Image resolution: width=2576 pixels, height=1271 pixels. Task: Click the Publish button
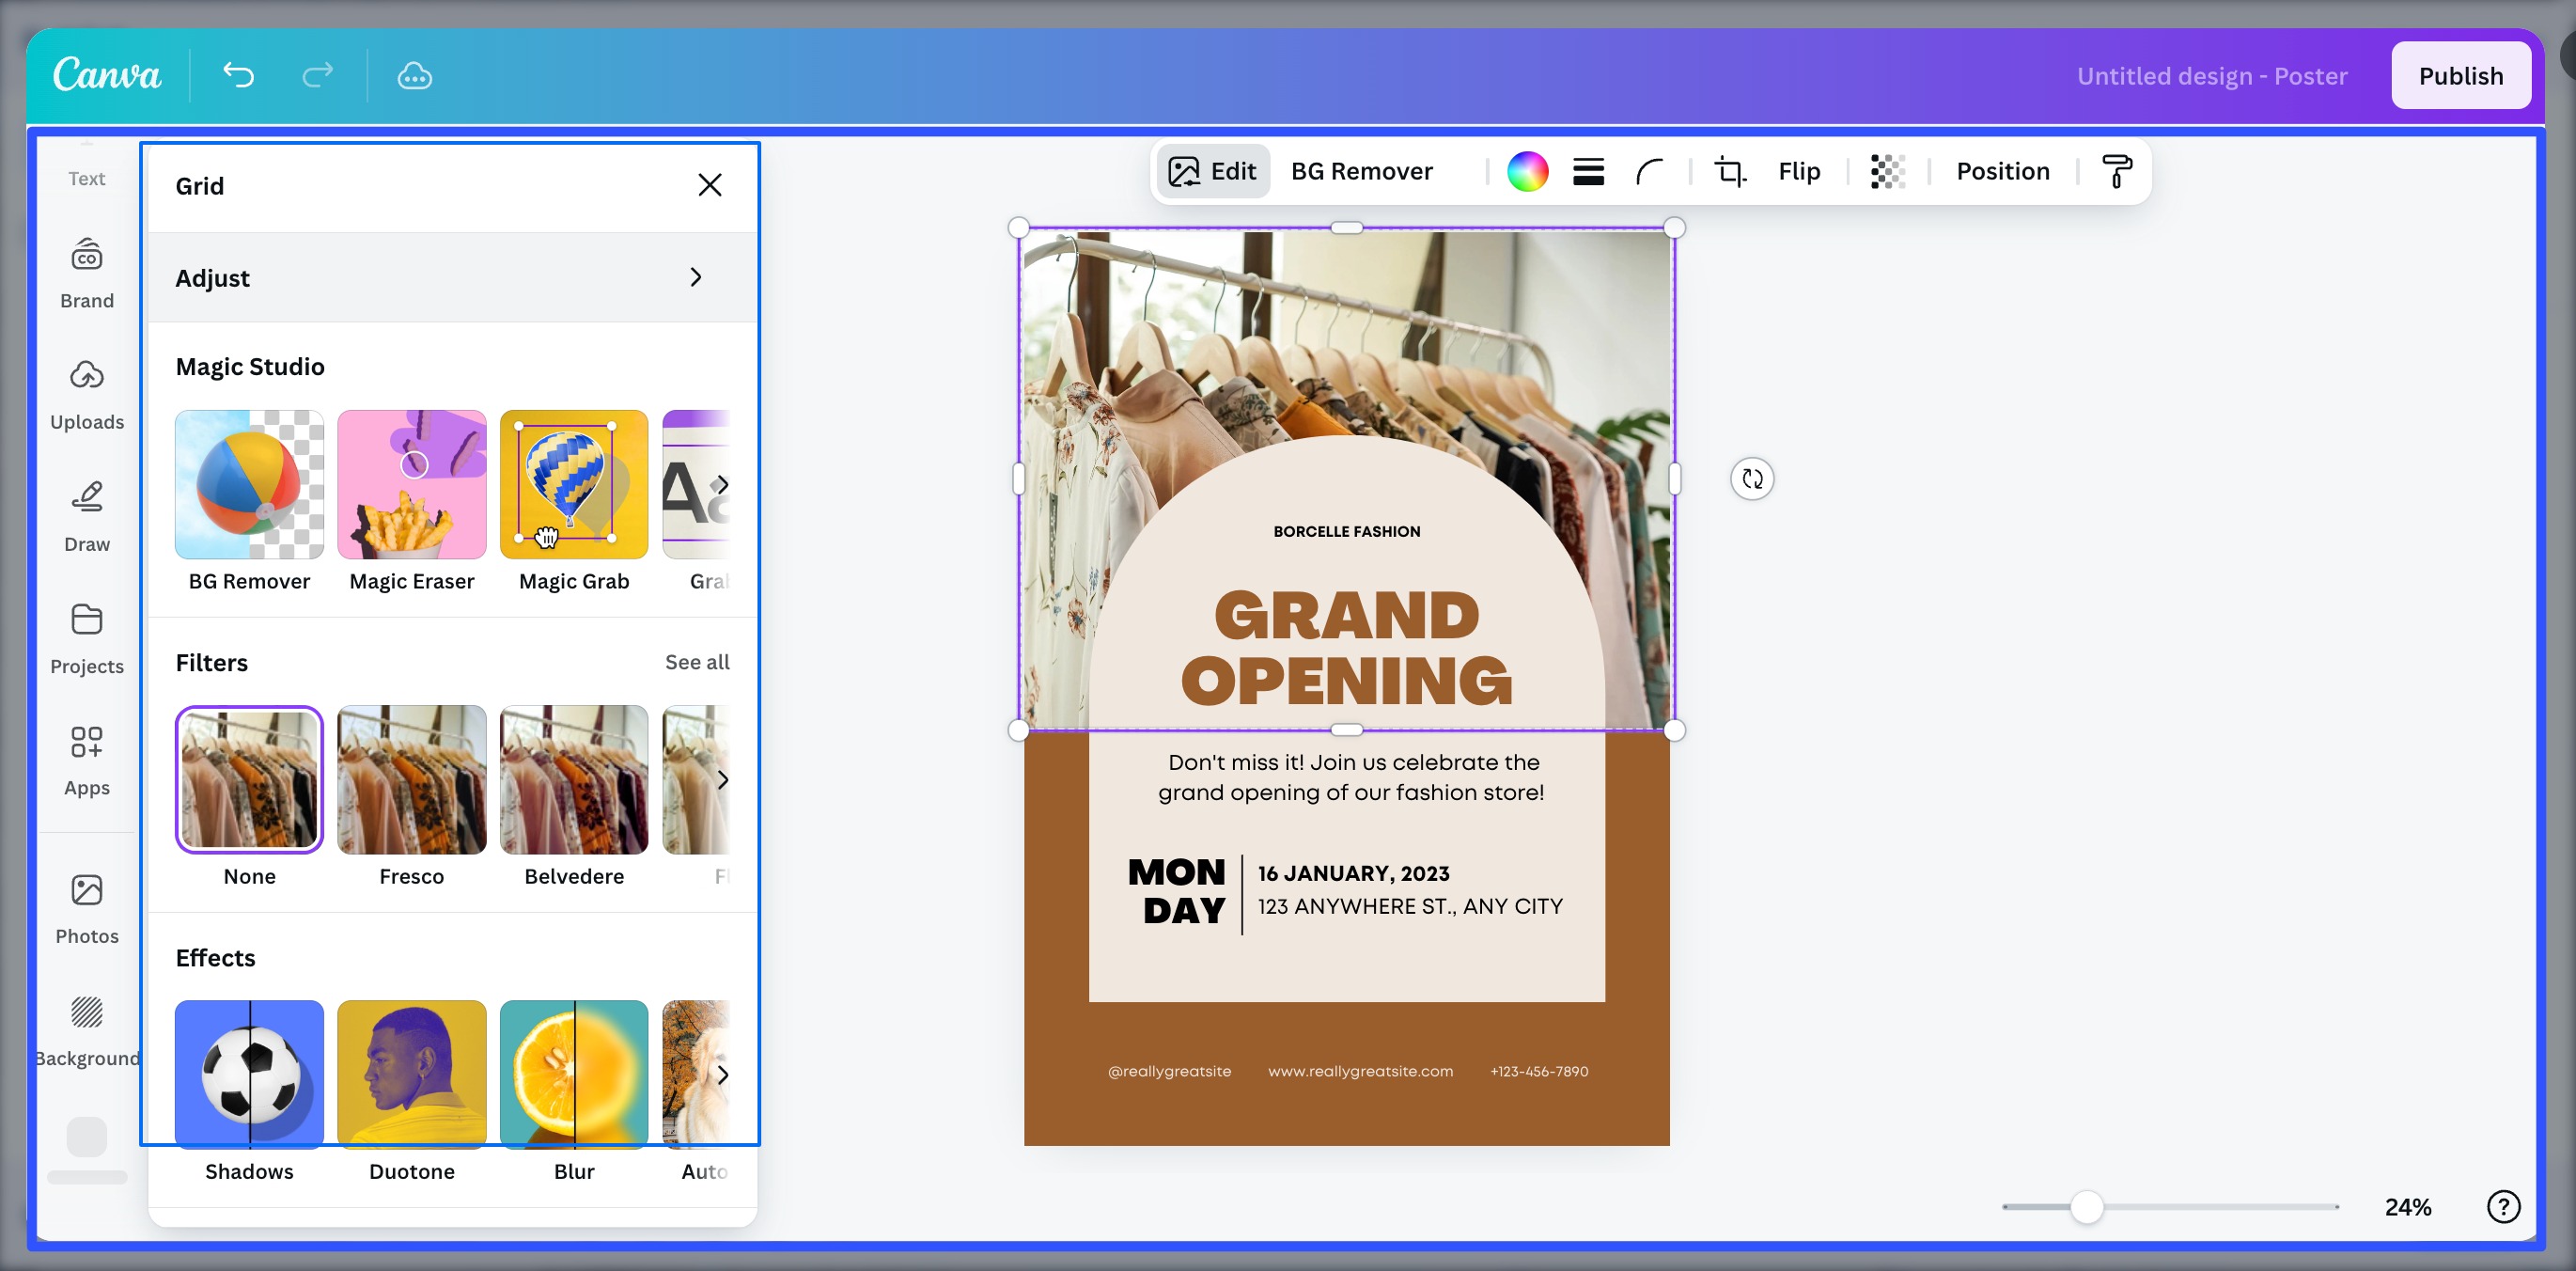[2461, 75]
